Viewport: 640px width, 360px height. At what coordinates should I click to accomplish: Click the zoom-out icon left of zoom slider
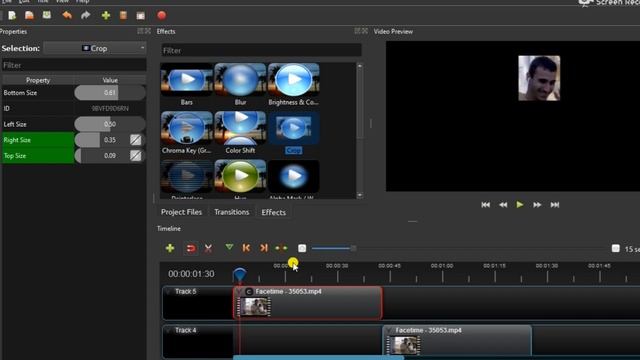coord(302,248)
